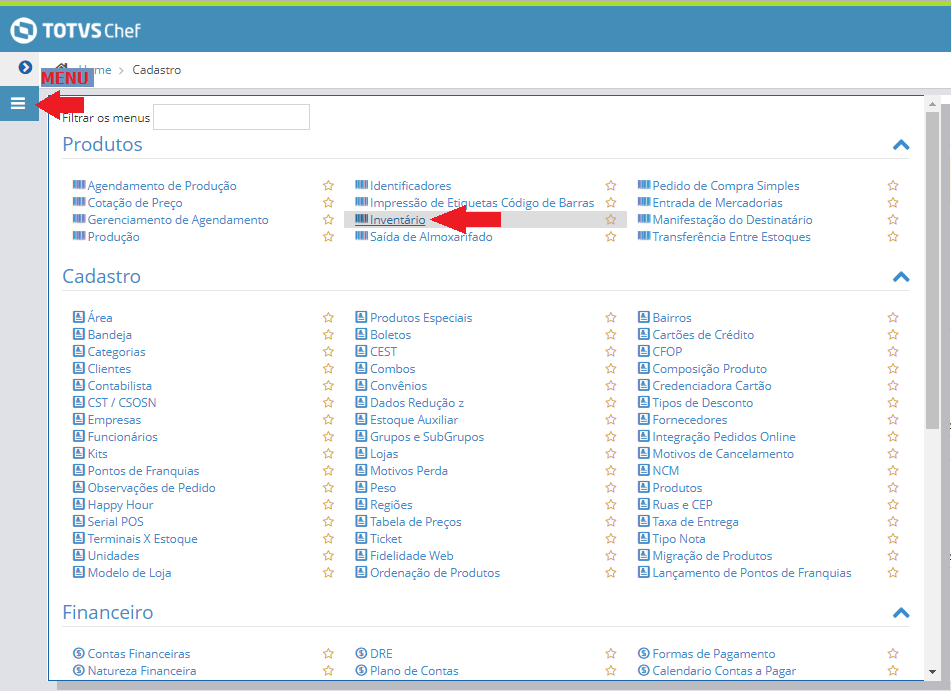Click the book icon beside Funcionários
951x691 pixels.
(79, 436)
